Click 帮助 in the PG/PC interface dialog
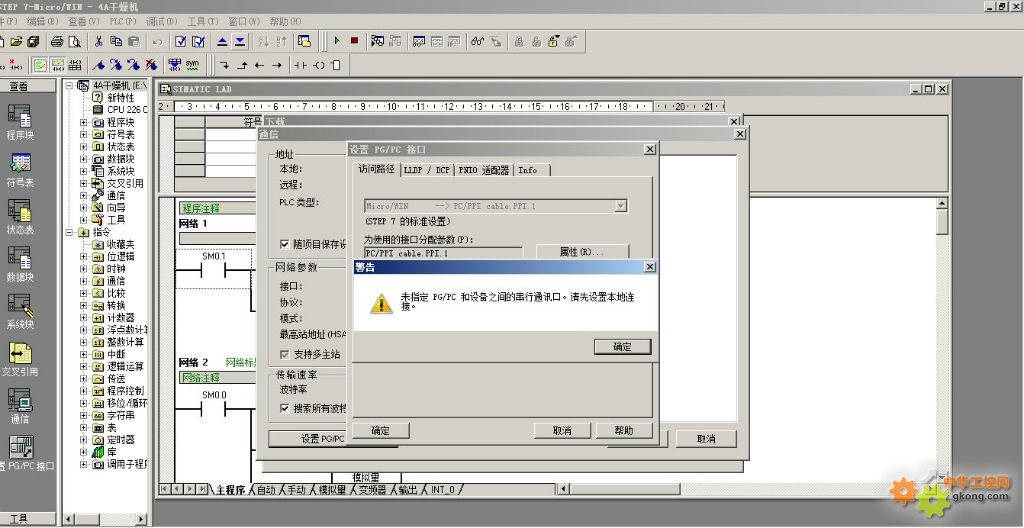The width and height of the screenshot is (1024, 528). (624, 431)
